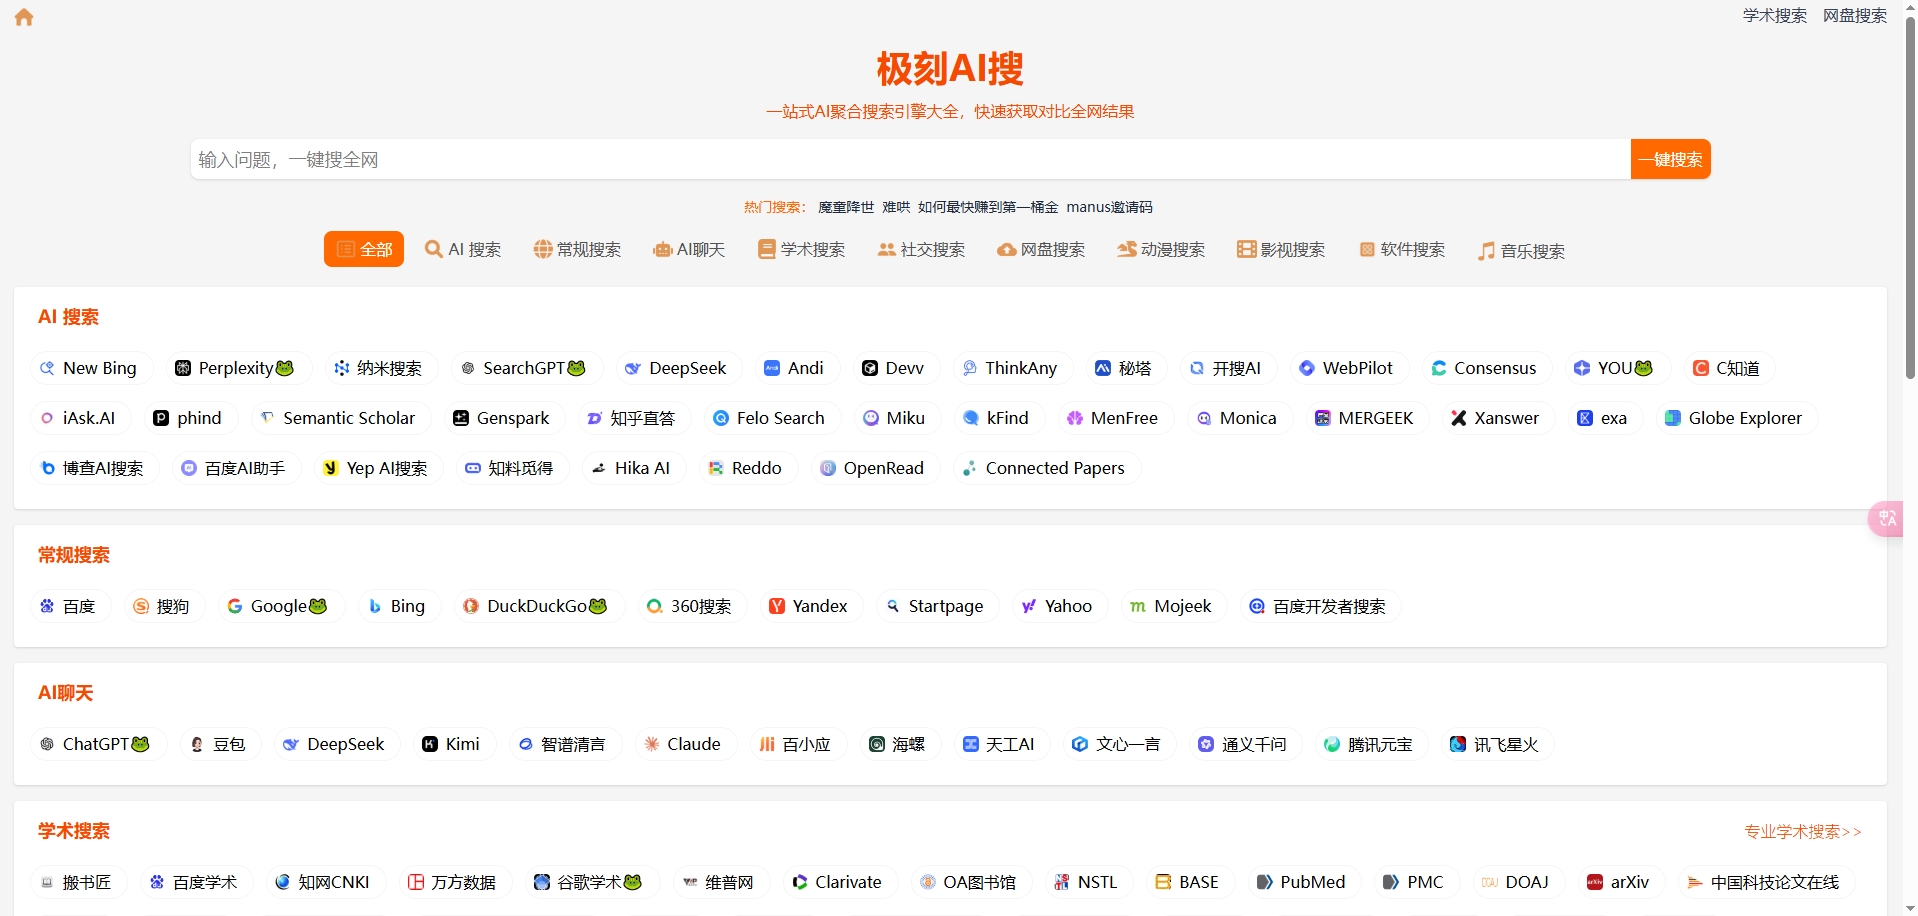This screenshot has width=1918, height=916.
Task: Open Google search
Action: (x=278, y=606)
